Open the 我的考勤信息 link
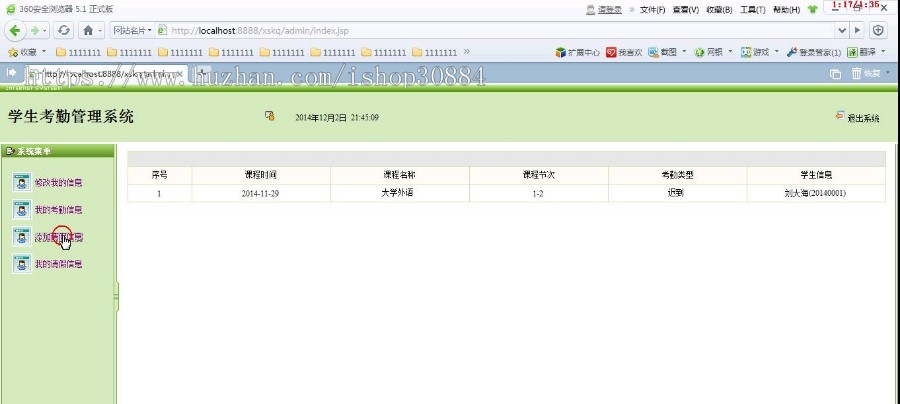 coord(59,210)
